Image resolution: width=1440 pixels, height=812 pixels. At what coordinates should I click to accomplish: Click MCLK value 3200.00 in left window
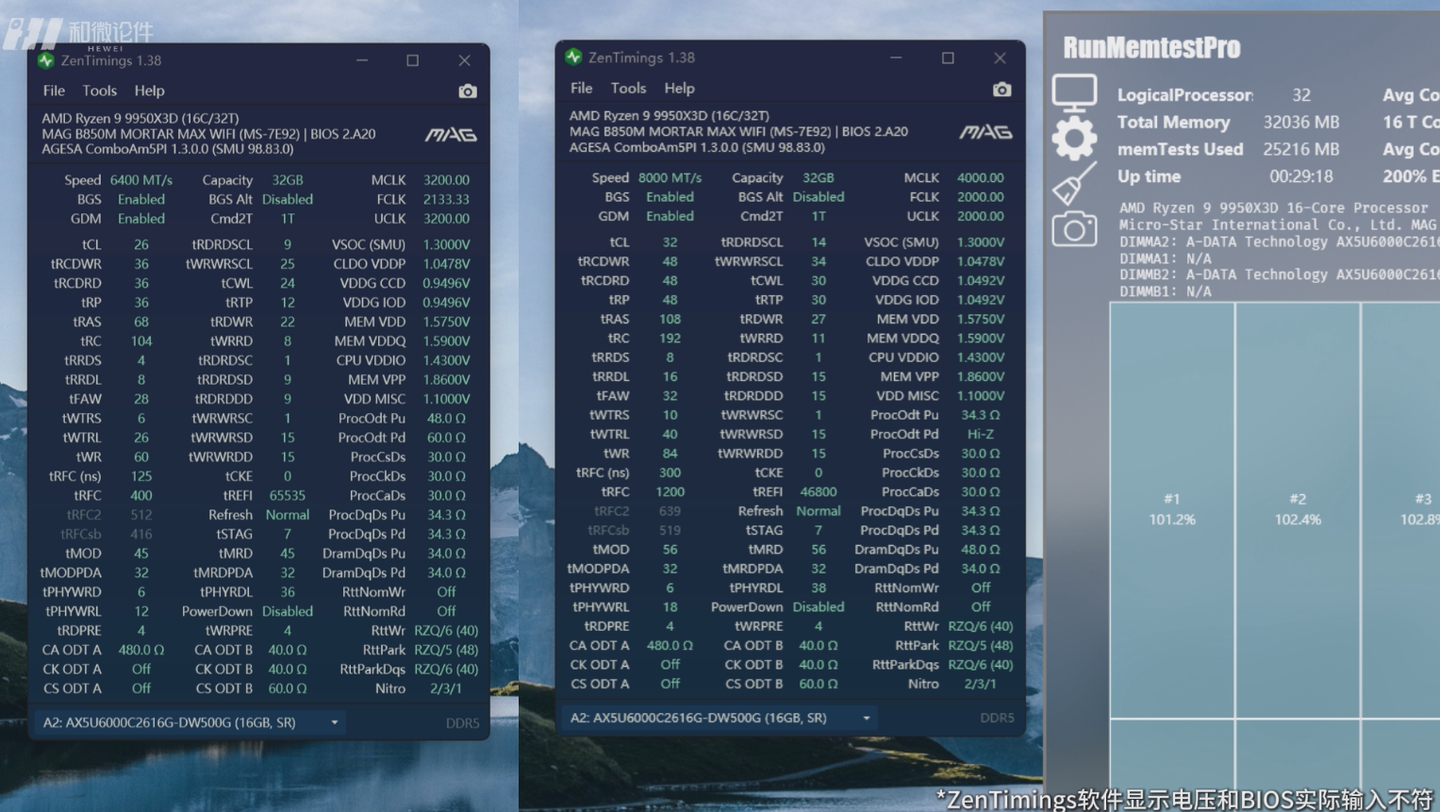(x=446, y=180)
